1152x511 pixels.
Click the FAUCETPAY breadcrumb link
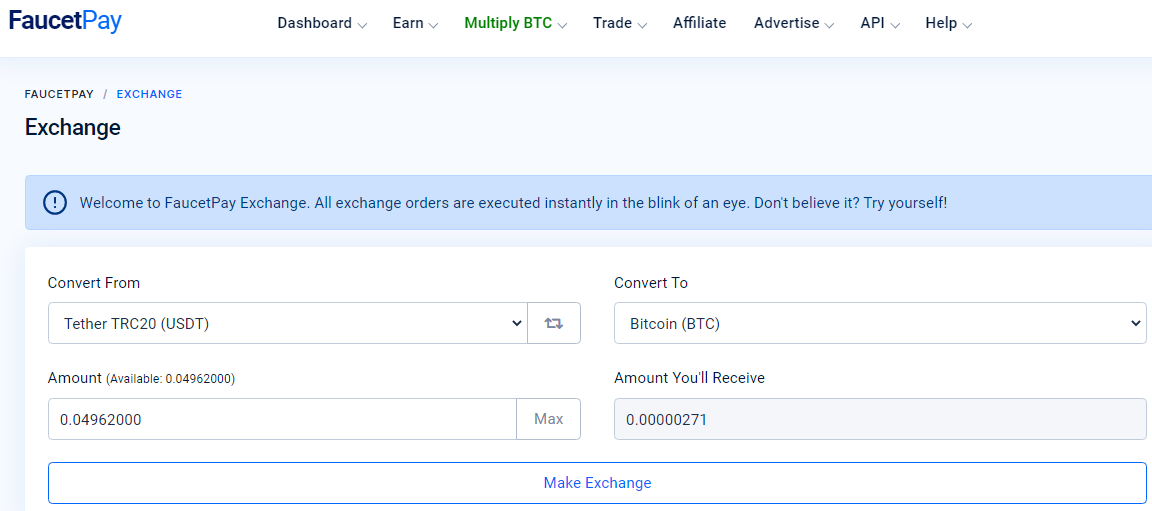[59, 94]
